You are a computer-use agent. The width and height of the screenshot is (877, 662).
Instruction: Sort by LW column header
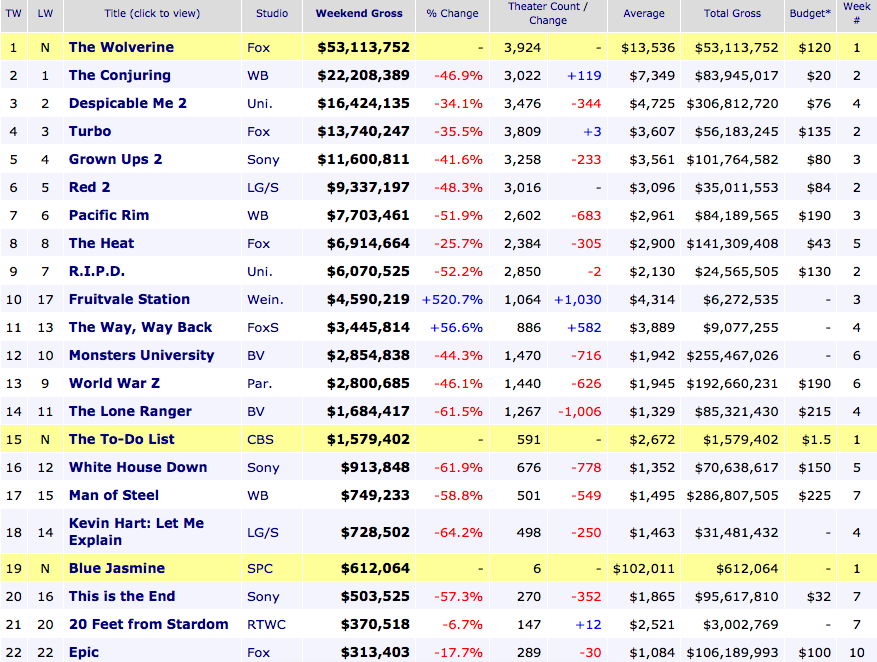[45, 13]
